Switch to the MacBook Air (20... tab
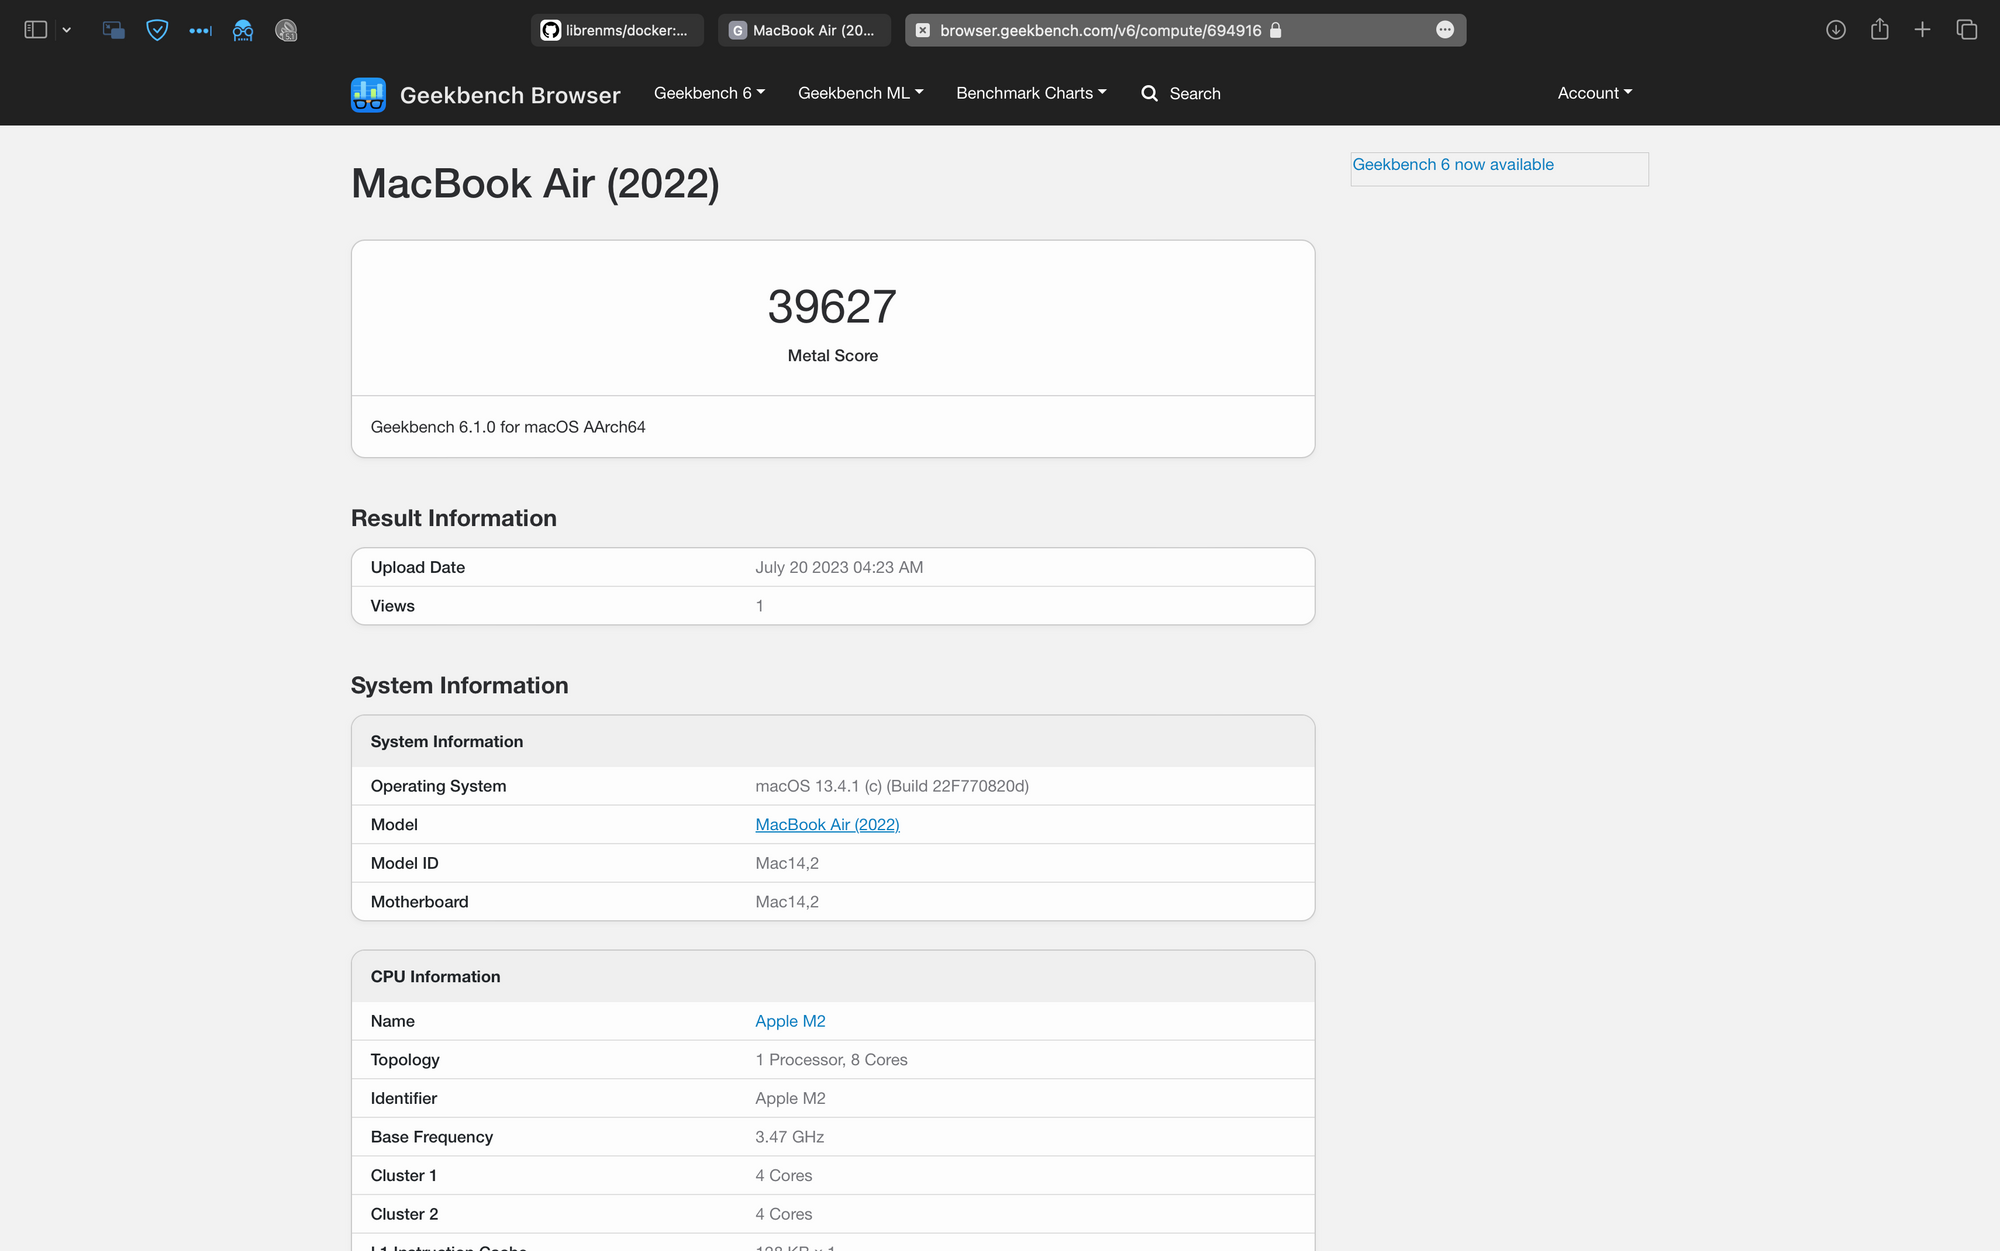 (x=804, y=30)
